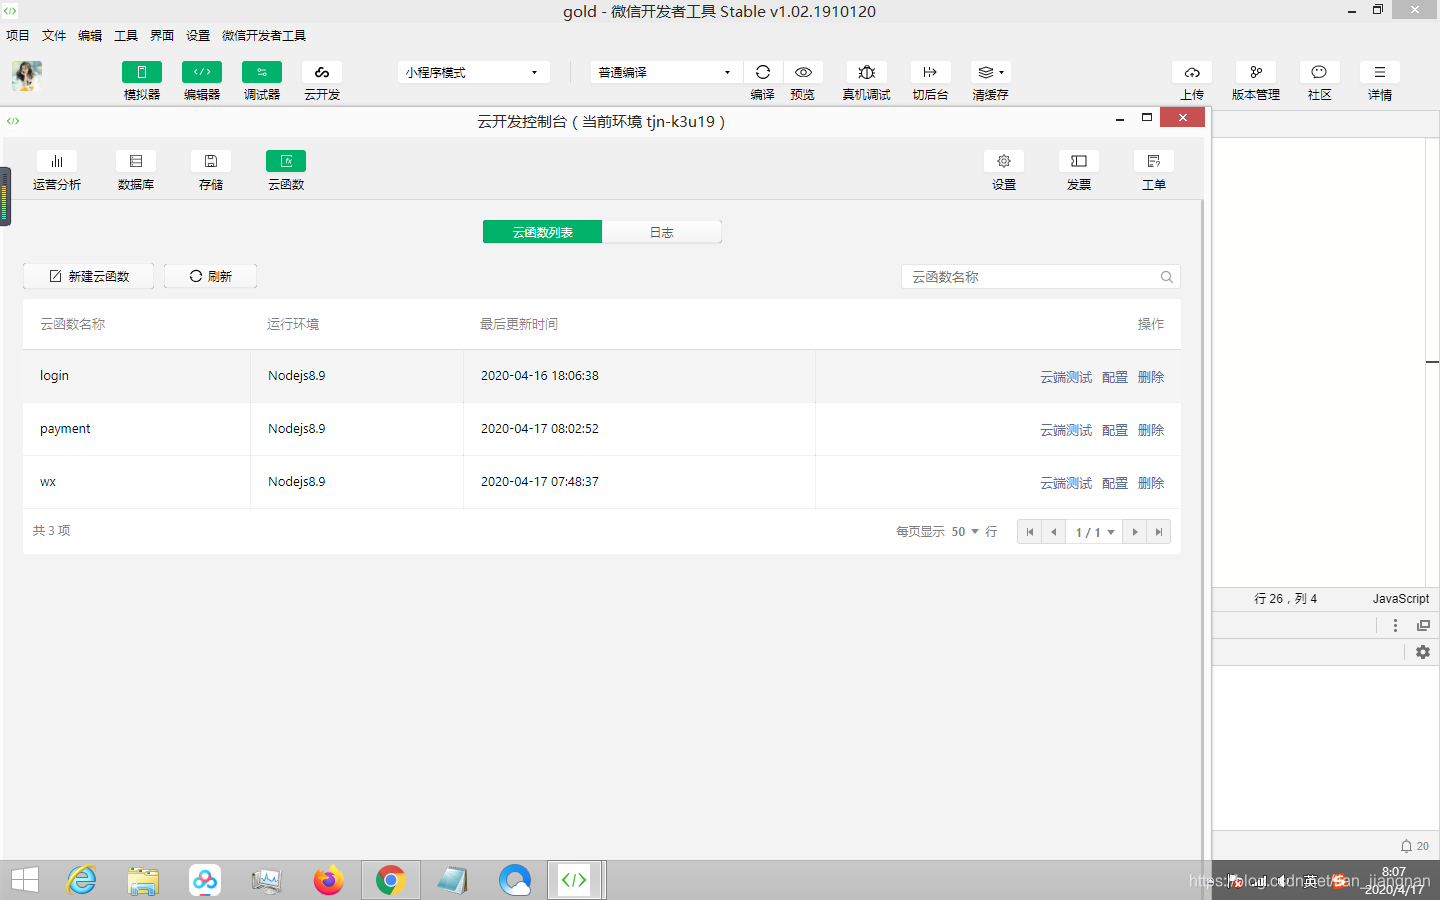Toggle the debugger panel (调试器)
Screen dimensions: 1440x900
click(262, 72)
